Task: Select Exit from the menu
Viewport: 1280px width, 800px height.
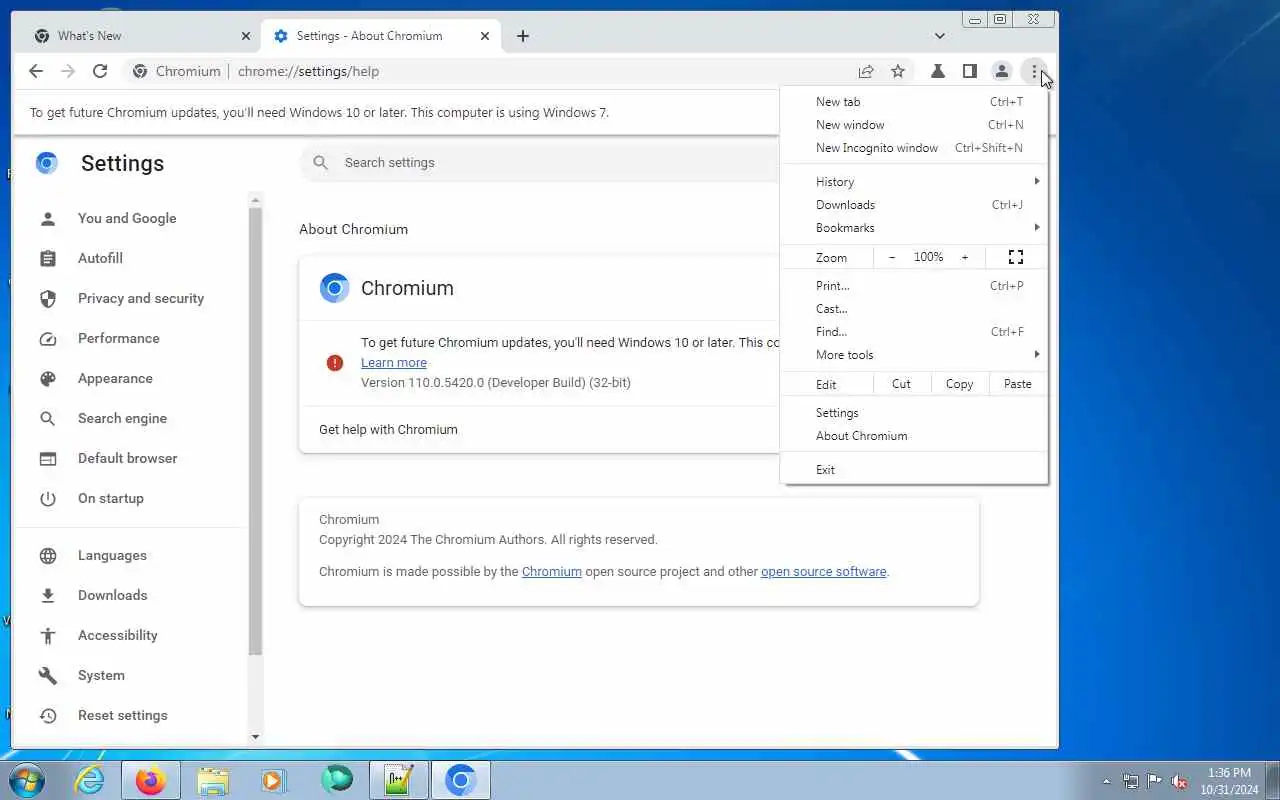Action: [914, 469]
